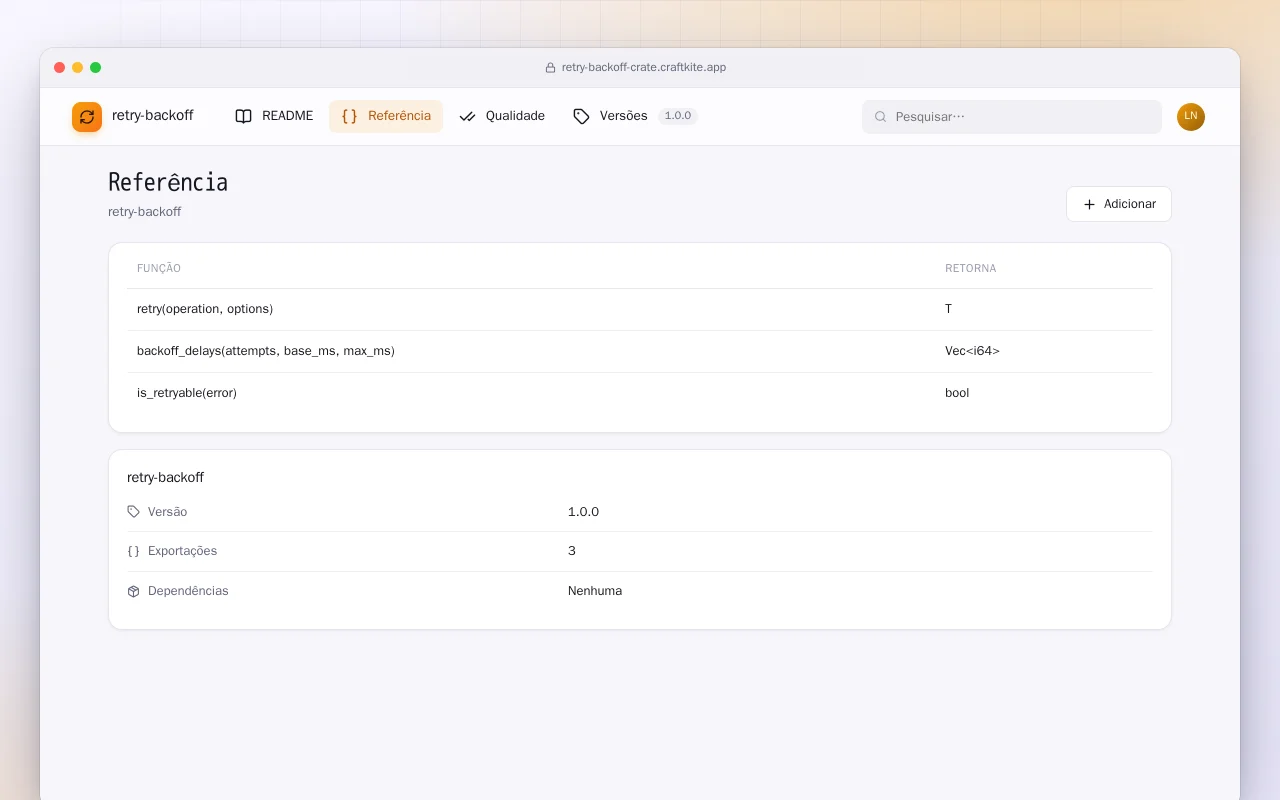Image resolution: width=1280 pixels, height=800 pixels.
Task: Click the 1.0.0 version badge
Action: (x=678, y=116)
